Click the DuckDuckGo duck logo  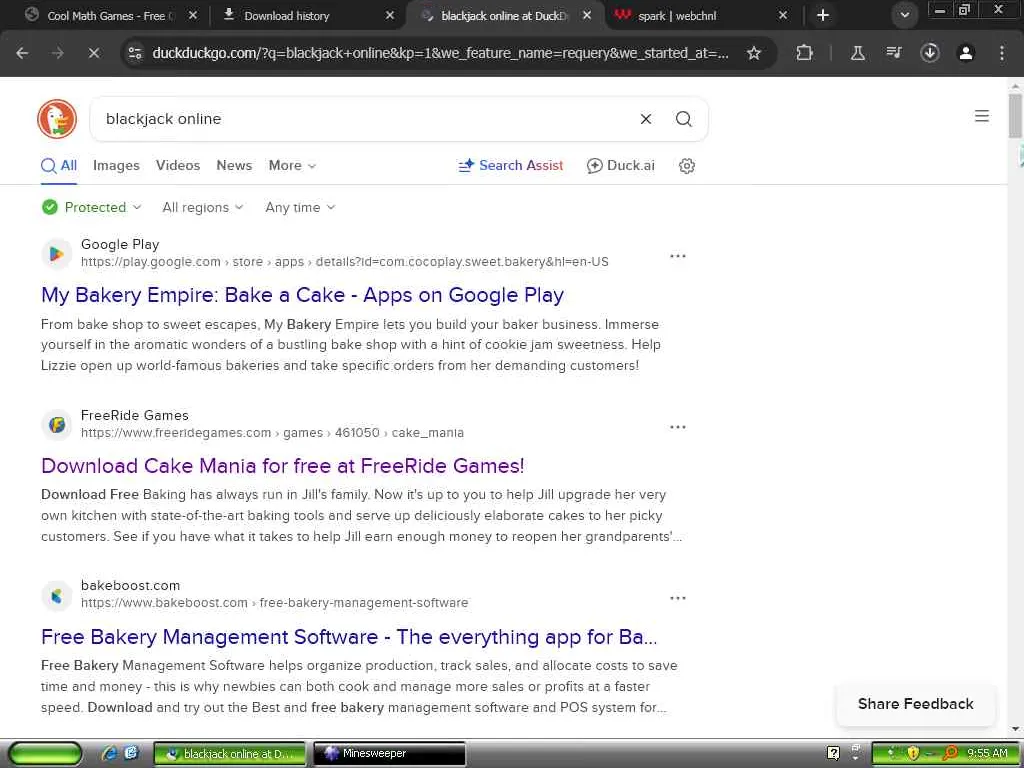[57, 119]
